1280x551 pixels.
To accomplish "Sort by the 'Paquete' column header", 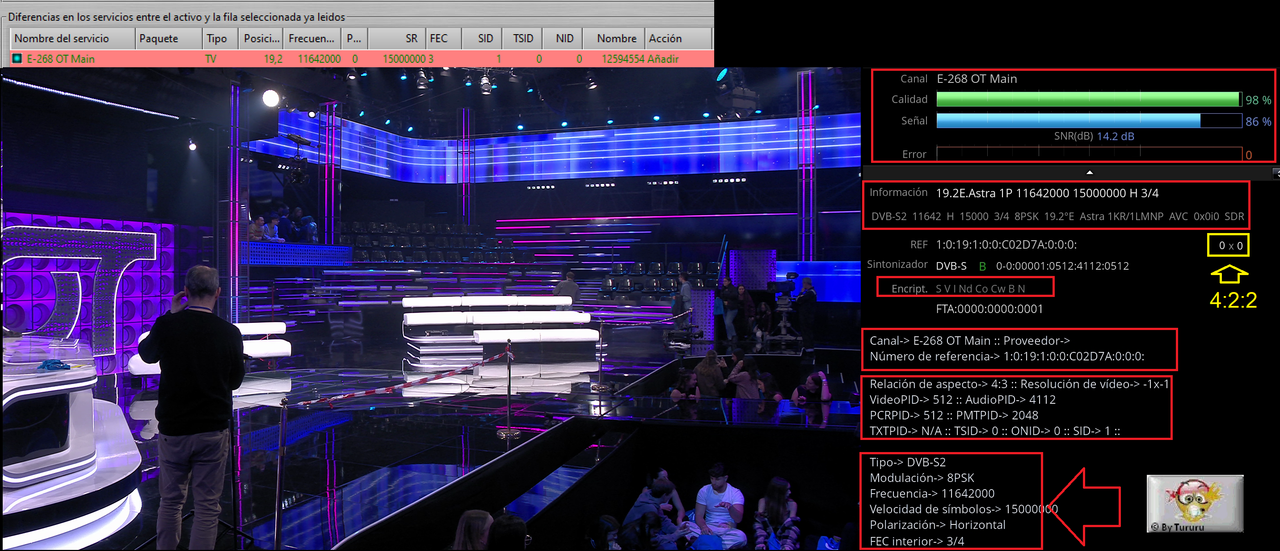I will [x=167, y=38].
